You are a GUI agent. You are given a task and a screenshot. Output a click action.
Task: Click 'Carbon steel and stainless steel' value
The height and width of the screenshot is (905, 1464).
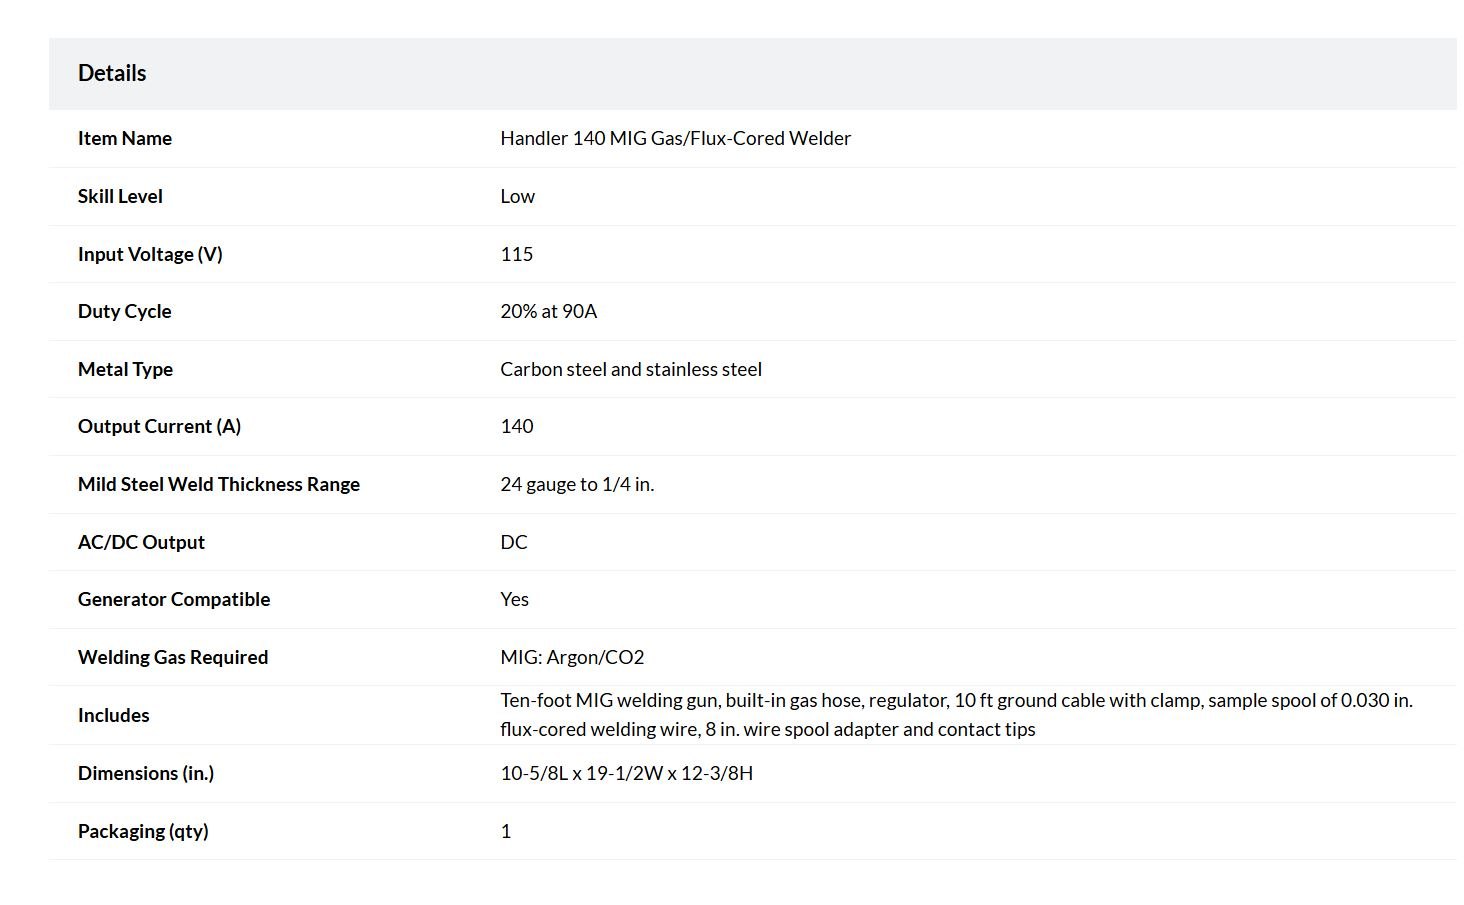click(x=631, y=369)
